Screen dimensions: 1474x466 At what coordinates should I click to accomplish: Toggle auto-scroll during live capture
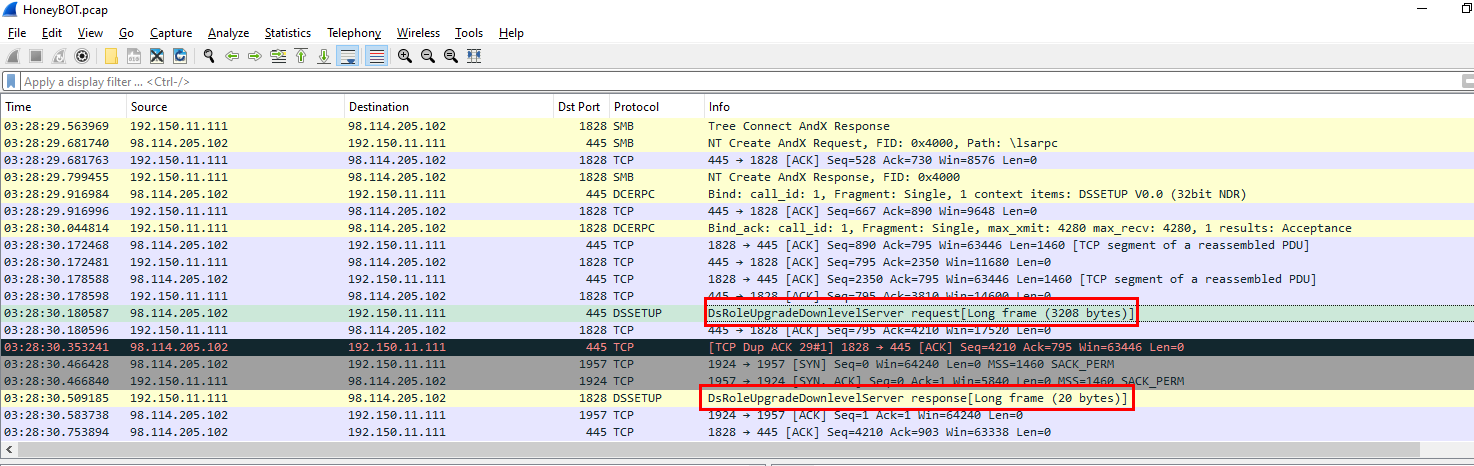click(x=348, y=56)
